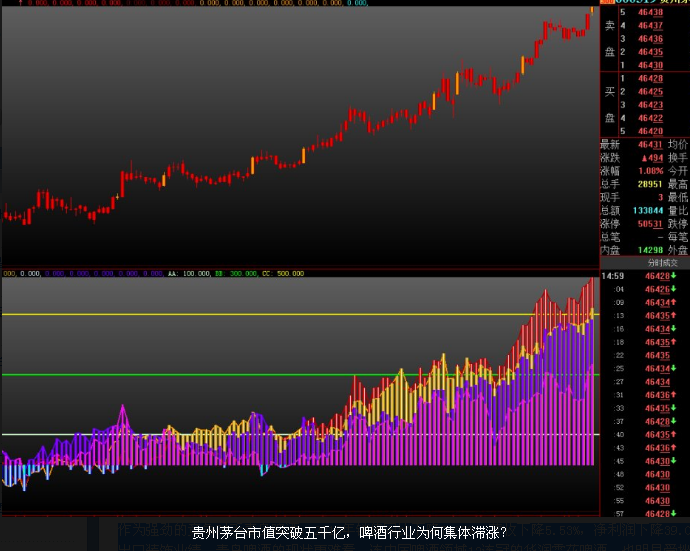690x551 pixels.
Task: Click the :18 tick price 46435
Action: pyautogui.click(x=657, y=342)
